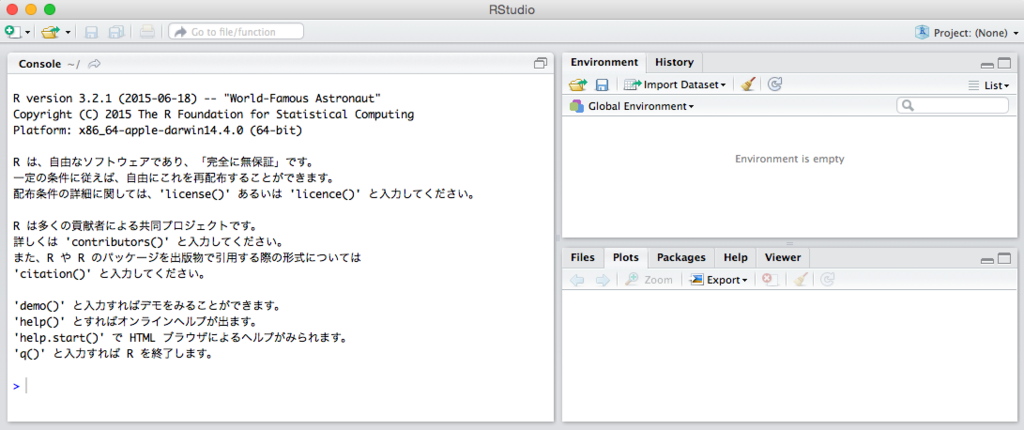Switch to the History tab
The width and height of the screenshot is (1024, 430).
click(674, 62)
